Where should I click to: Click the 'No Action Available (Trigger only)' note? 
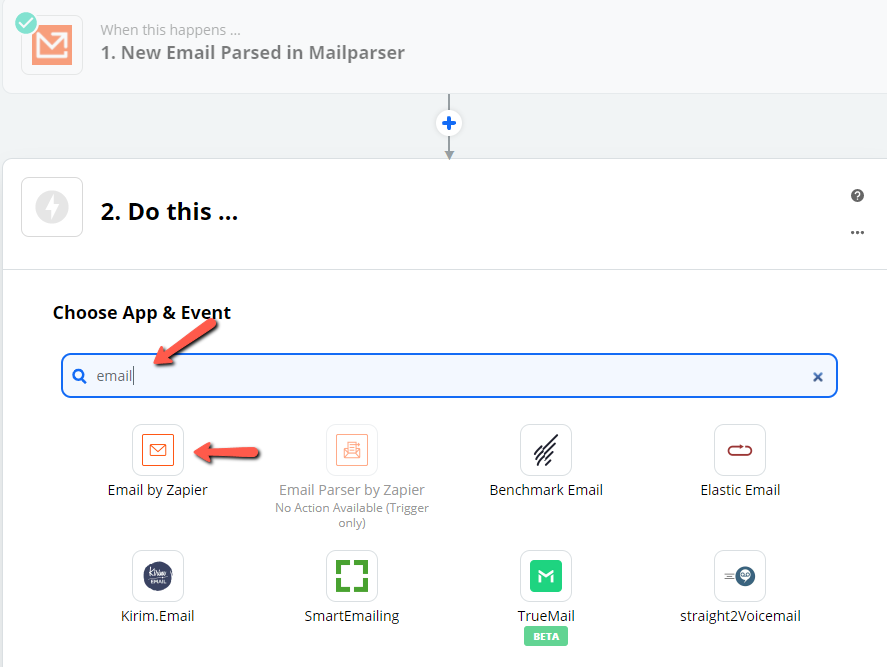click(x=352, y=515)
